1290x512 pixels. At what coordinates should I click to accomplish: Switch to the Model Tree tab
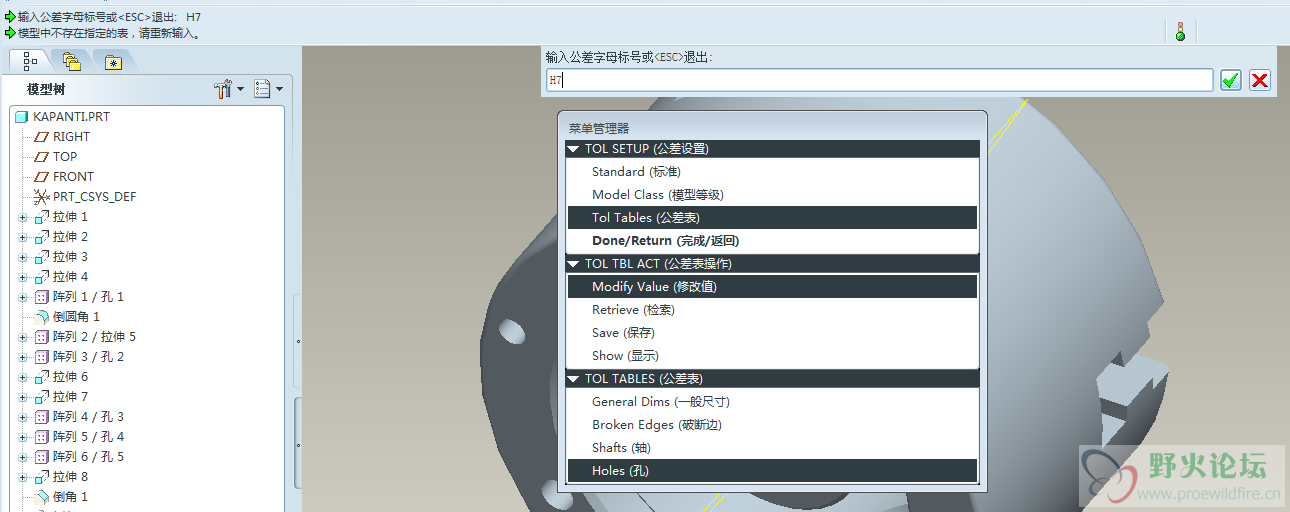click(30, 61)
